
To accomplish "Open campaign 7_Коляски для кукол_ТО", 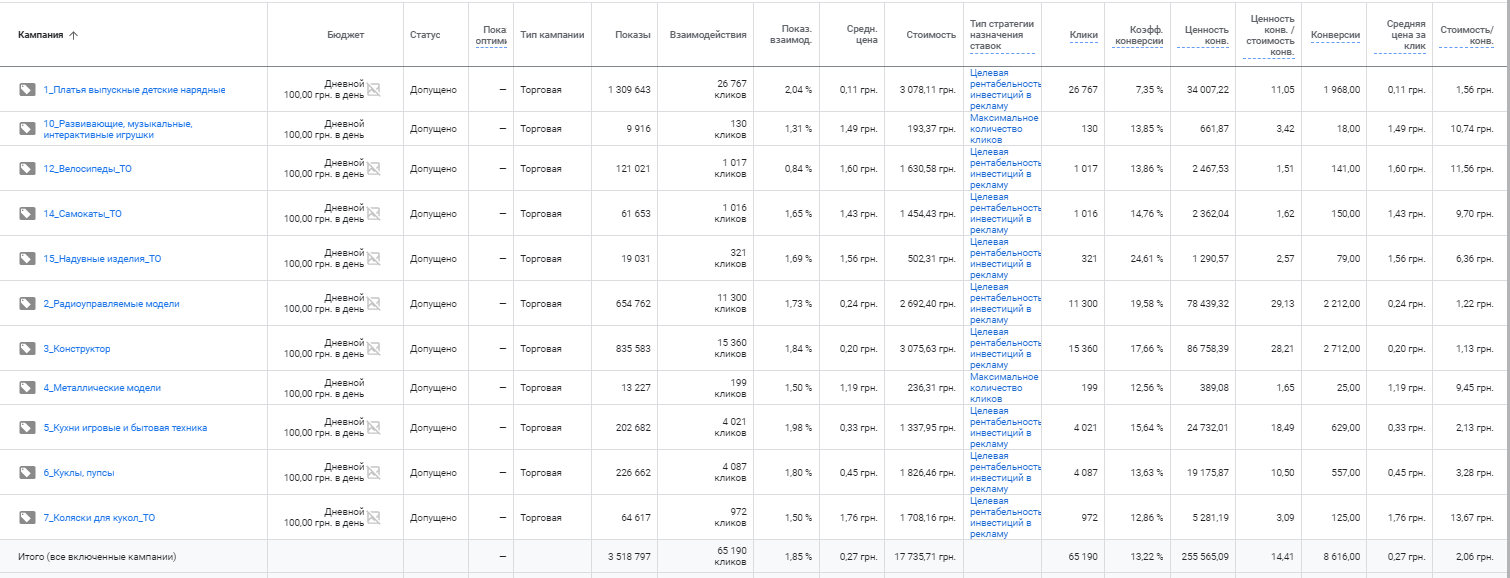I will (99, 518).
